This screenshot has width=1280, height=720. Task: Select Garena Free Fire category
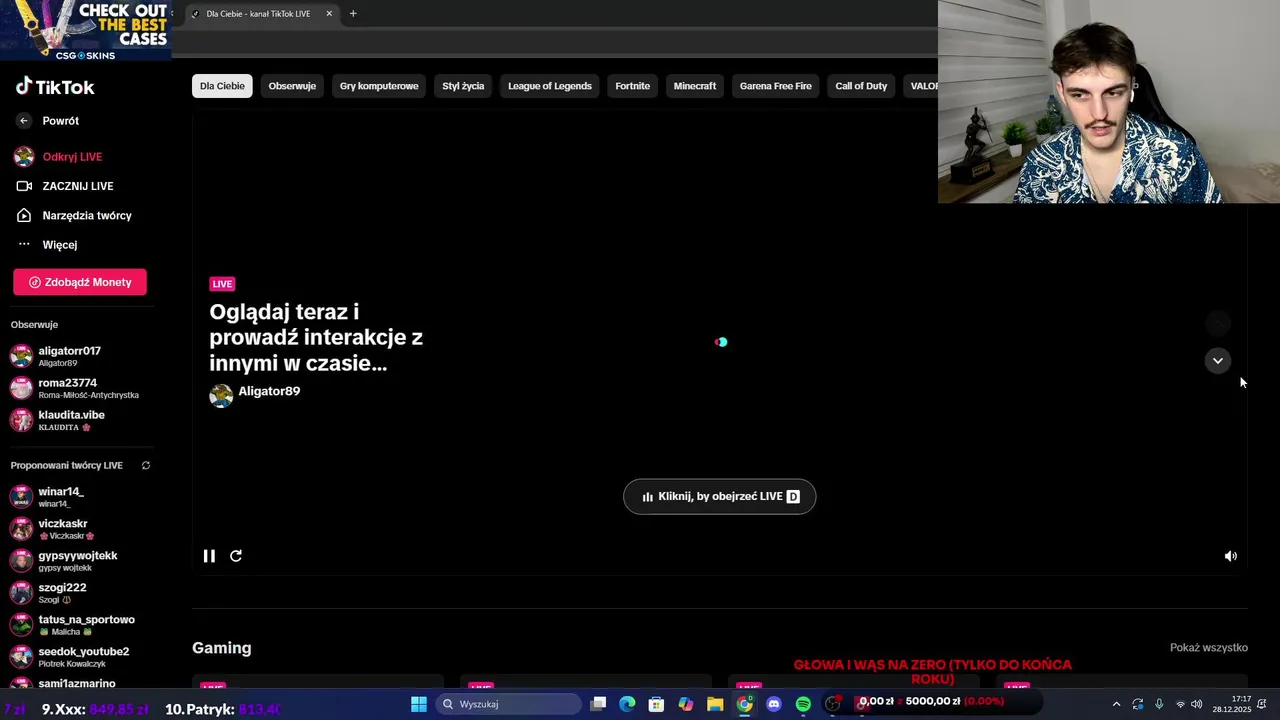coord(776,86)
